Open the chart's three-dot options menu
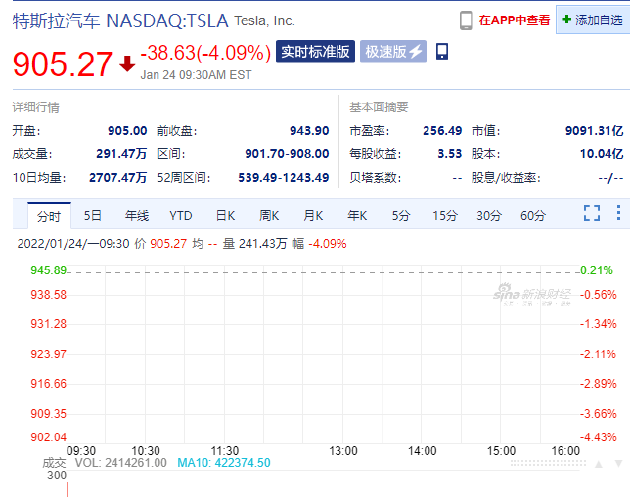This screenshot has width=630, height=497. (x=618, y=213)
